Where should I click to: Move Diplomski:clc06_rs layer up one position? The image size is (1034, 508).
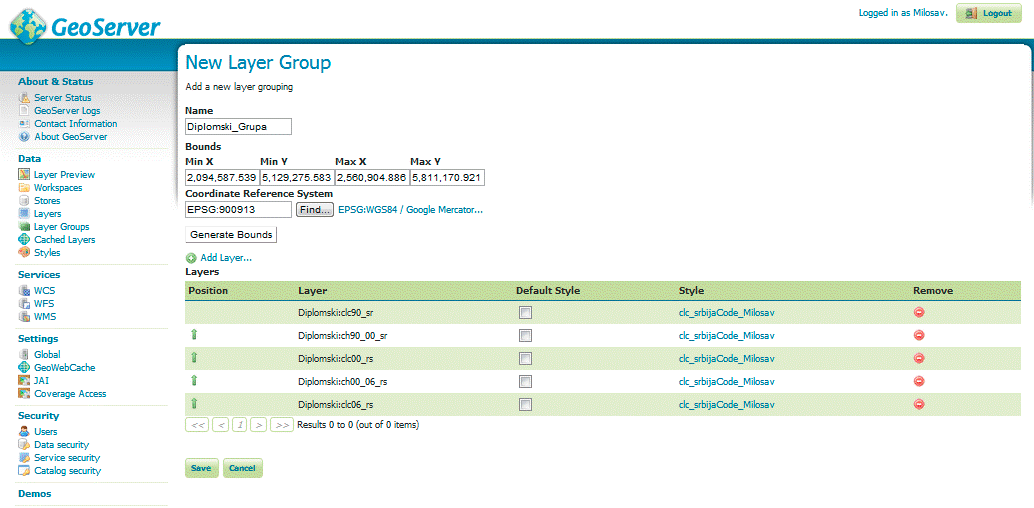pos(194,404)
